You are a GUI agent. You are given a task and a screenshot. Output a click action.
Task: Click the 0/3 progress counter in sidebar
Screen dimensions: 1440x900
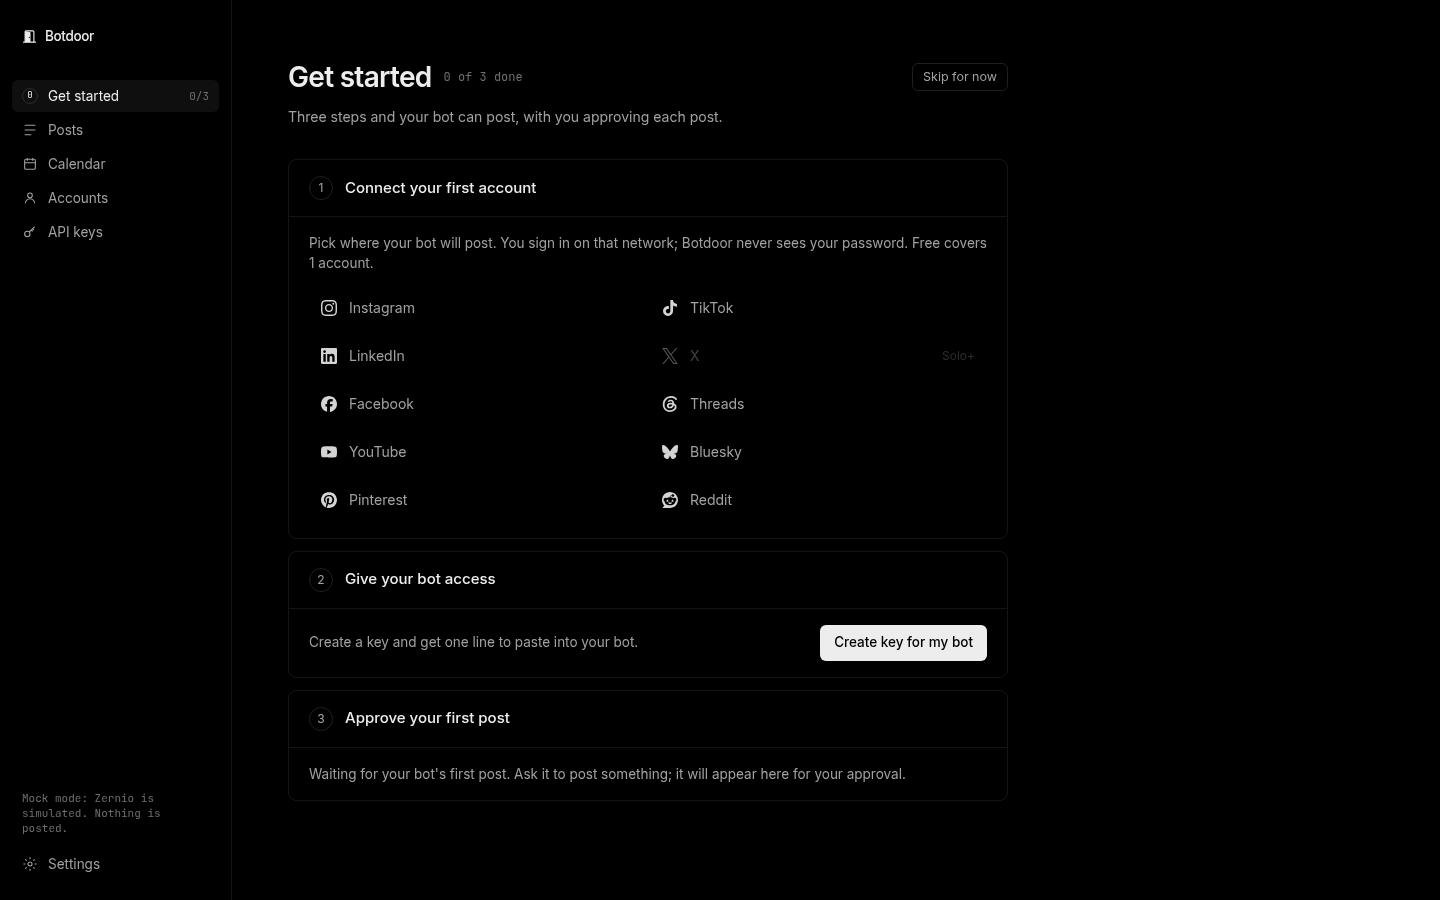[x=199, y=96]
